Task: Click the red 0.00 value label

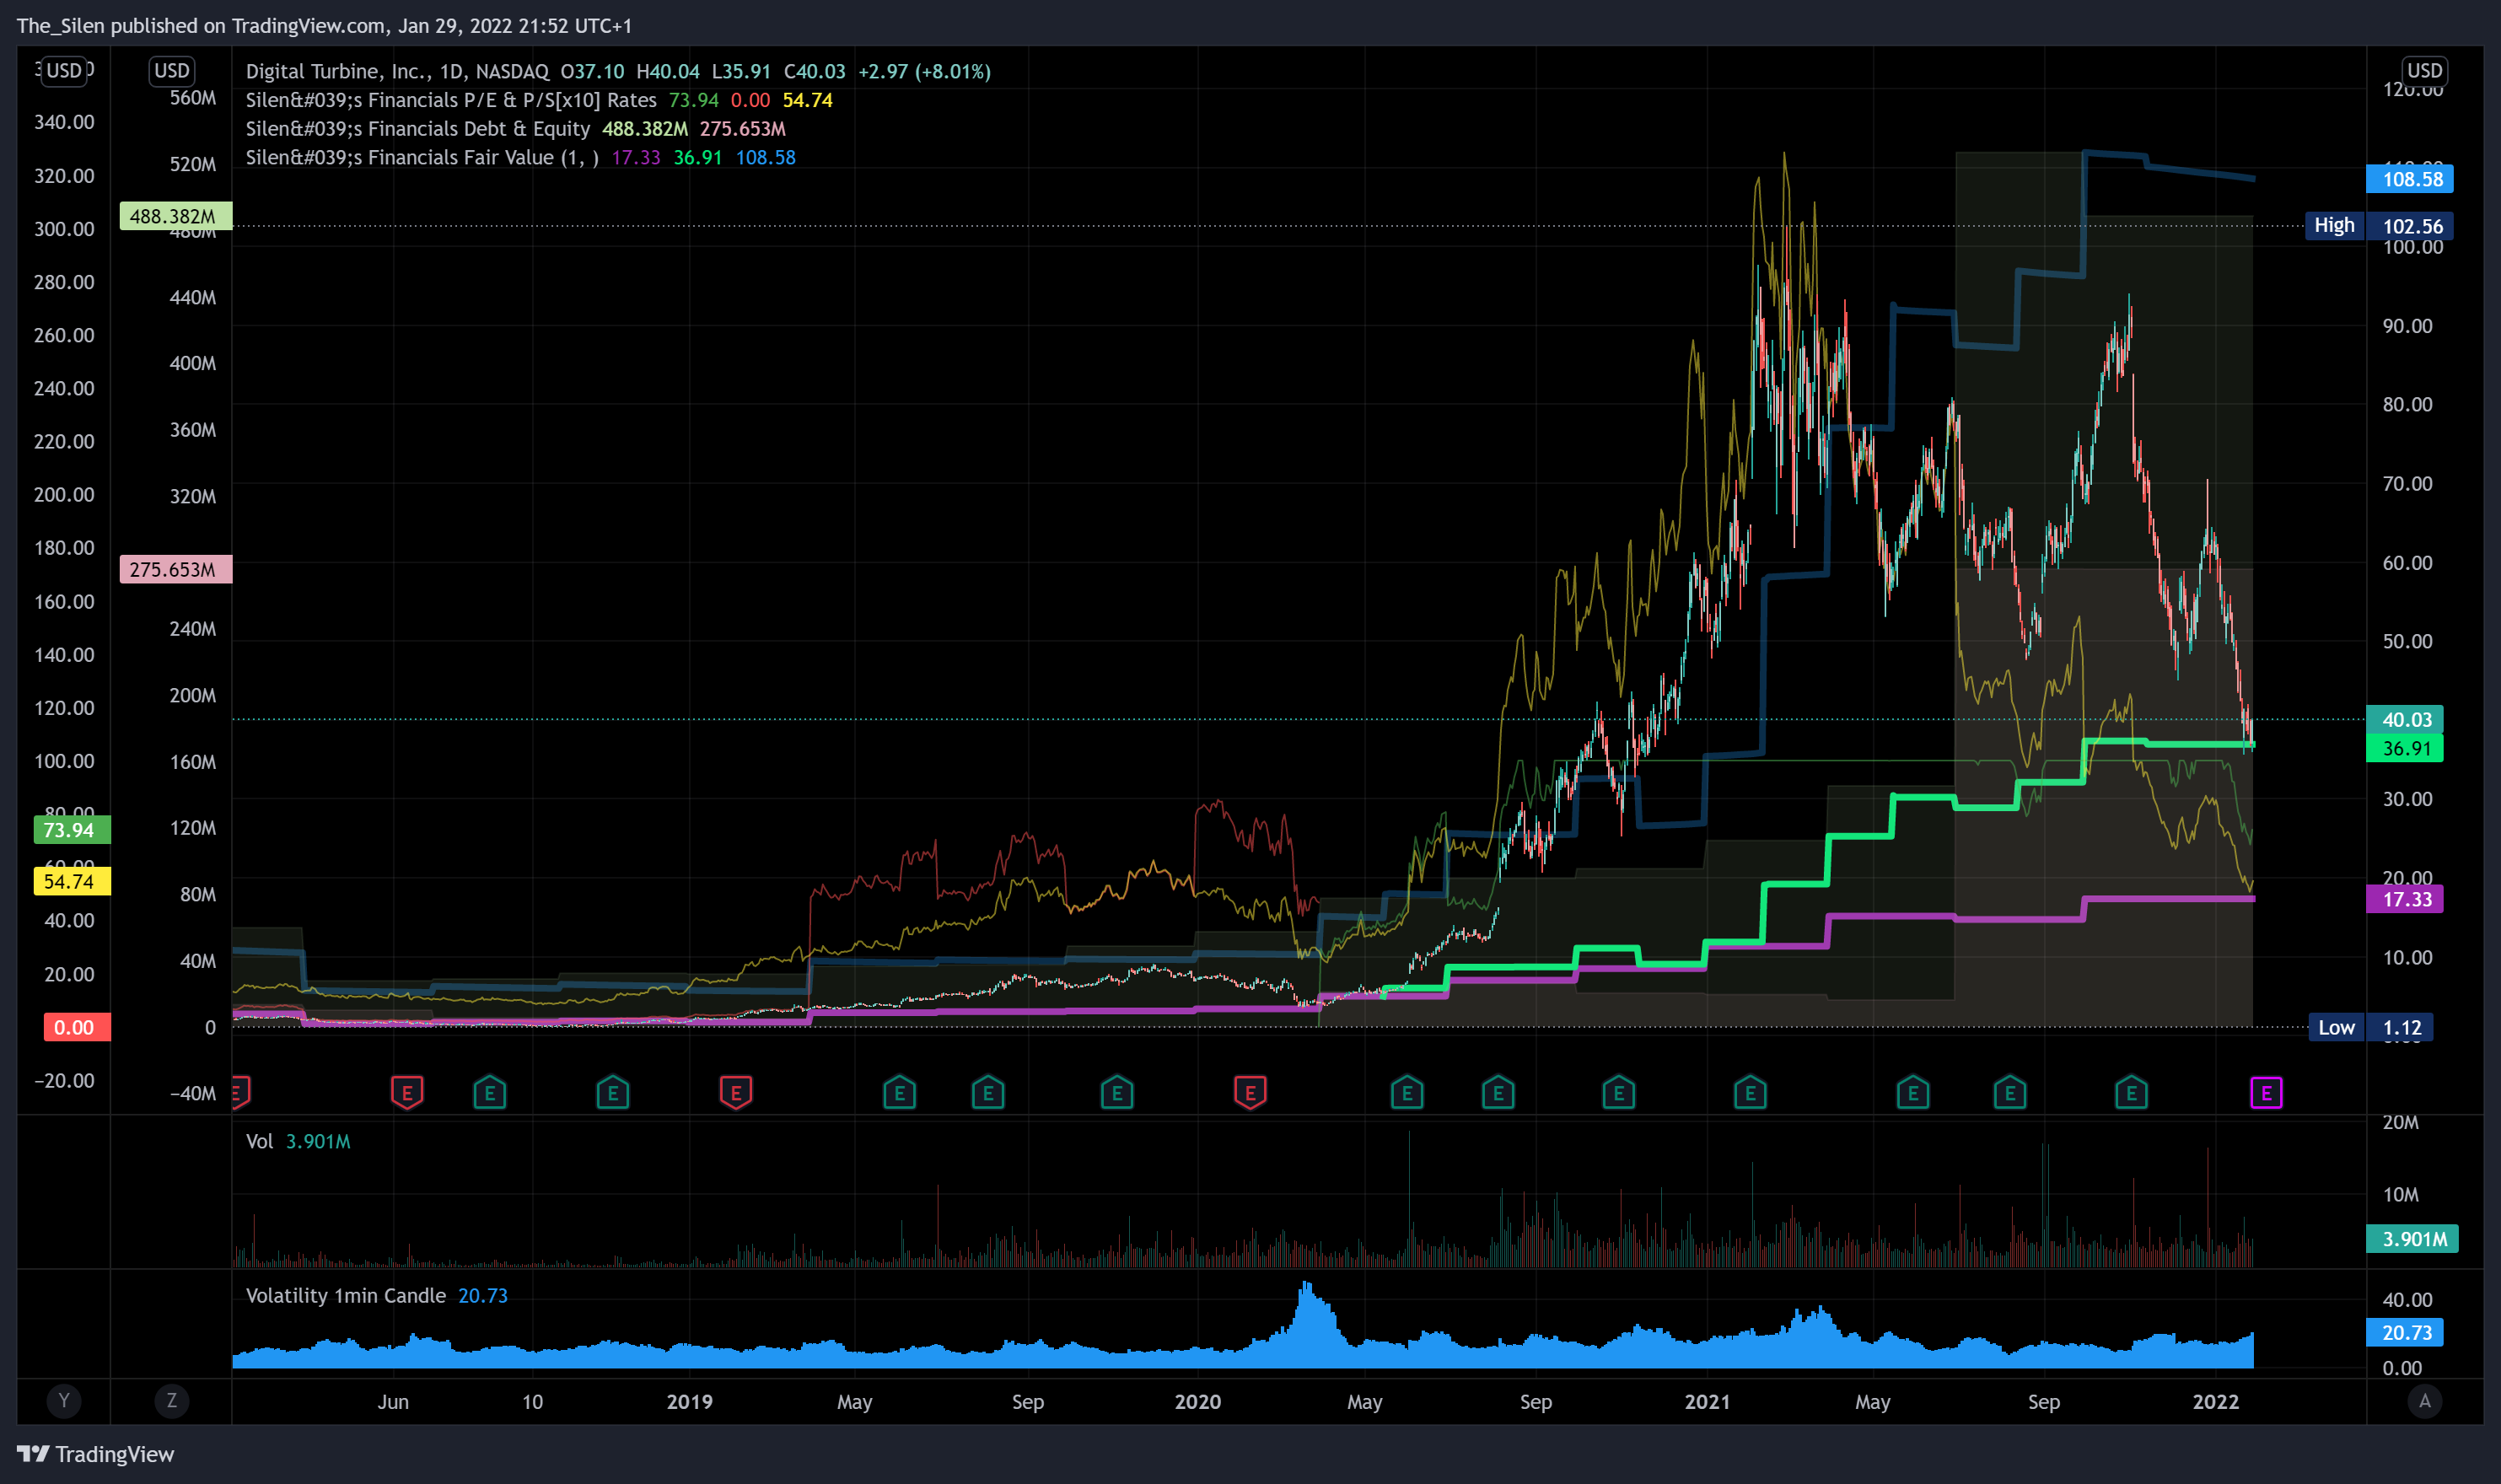Action: (x=77, y=1027)
